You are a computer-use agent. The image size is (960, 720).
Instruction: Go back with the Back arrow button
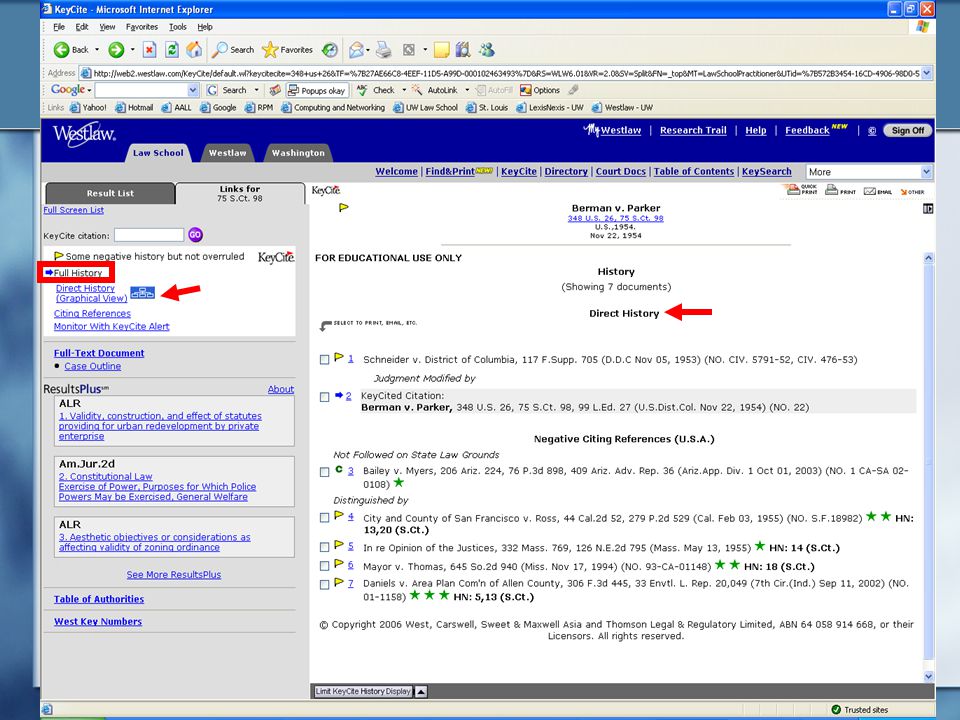pos(71,50)
